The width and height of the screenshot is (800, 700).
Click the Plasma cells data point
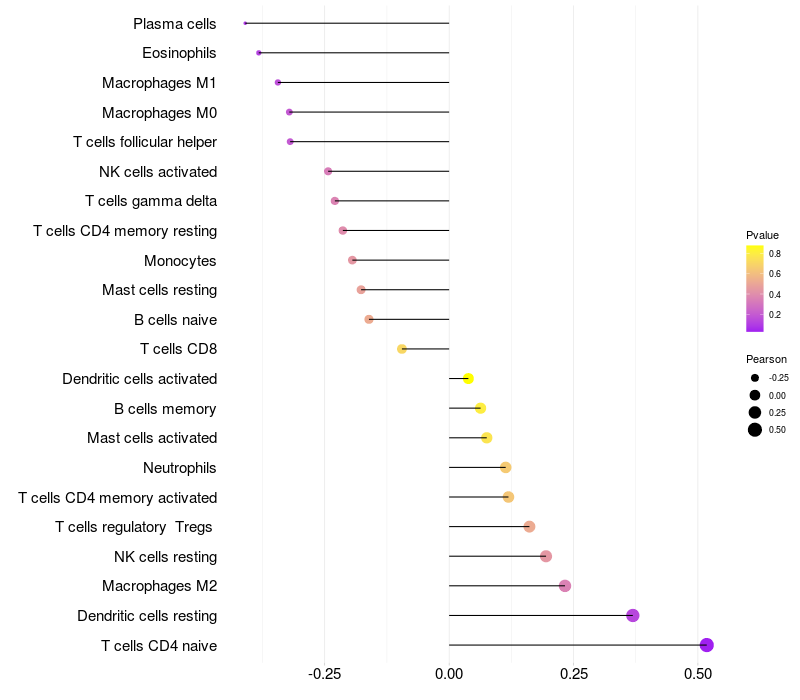coord(245,23)
